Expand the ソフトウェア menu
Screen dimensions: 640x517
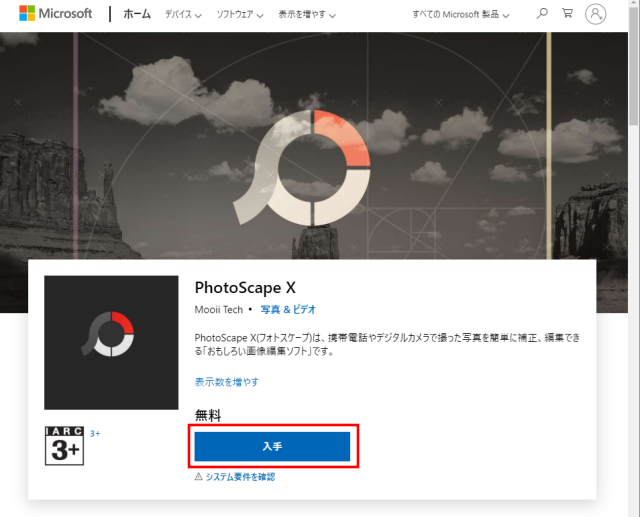pos(240,15)
